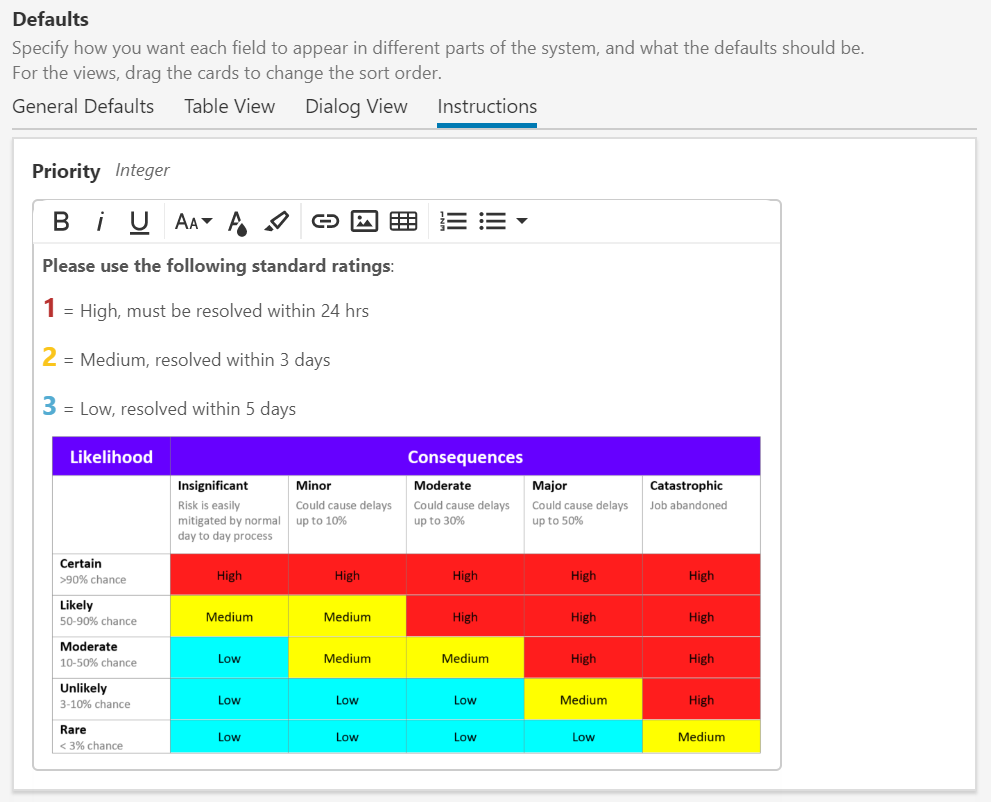Start a bulleted list
Screen dimensions: 991x802
point(492,221)
